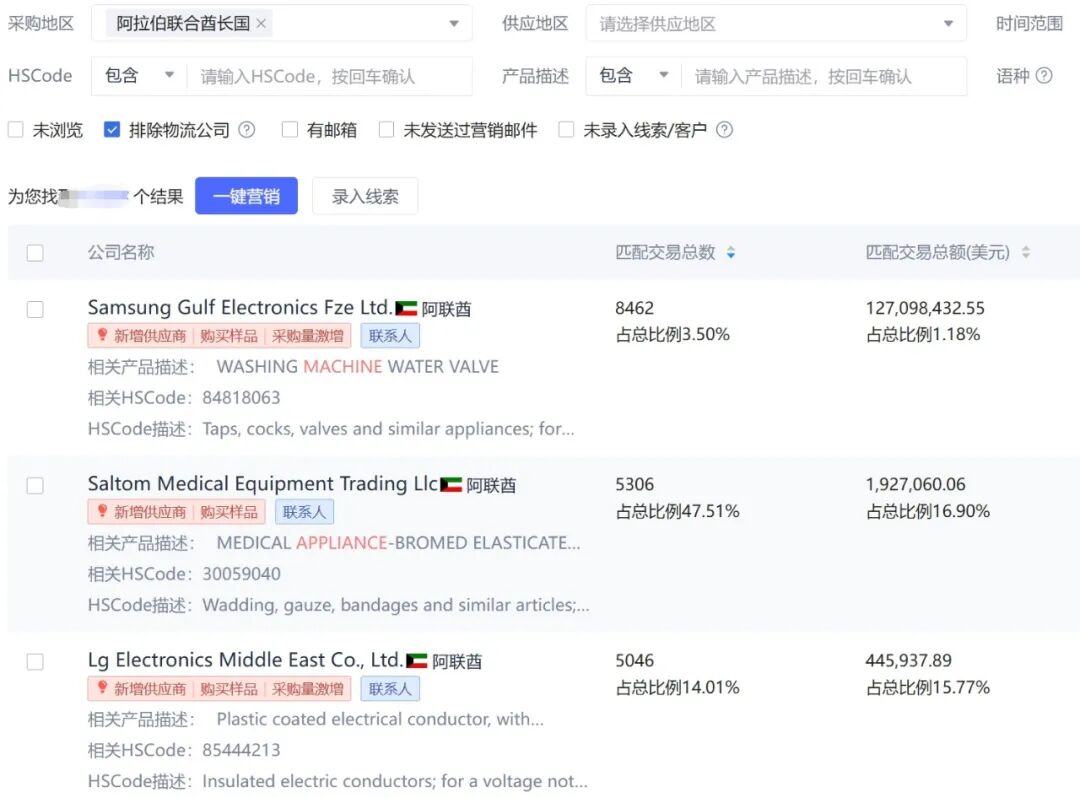Click the 录入线索 button

click(366, 195)
